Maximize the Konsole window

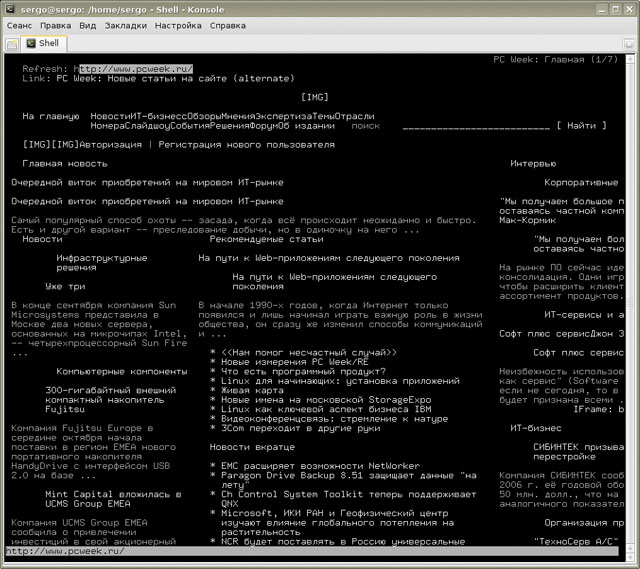coord(616,9)
